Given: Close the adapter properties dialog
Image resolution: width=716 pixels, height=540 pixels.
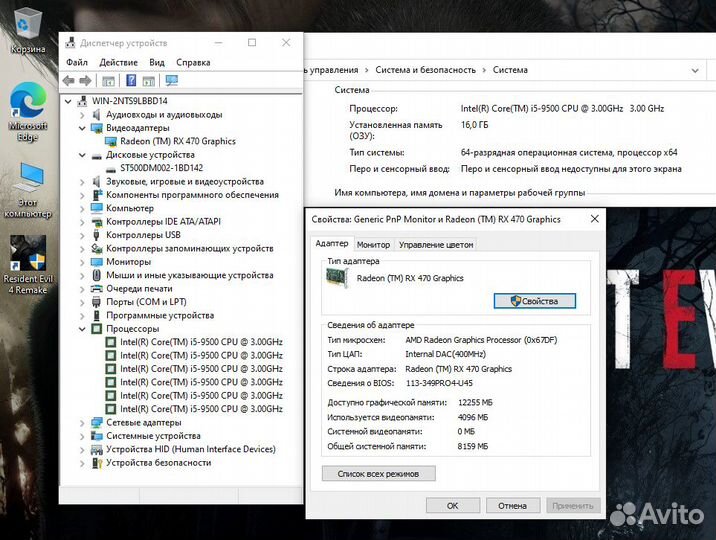Looking at the screenshot, I should [x=595, y=219].
